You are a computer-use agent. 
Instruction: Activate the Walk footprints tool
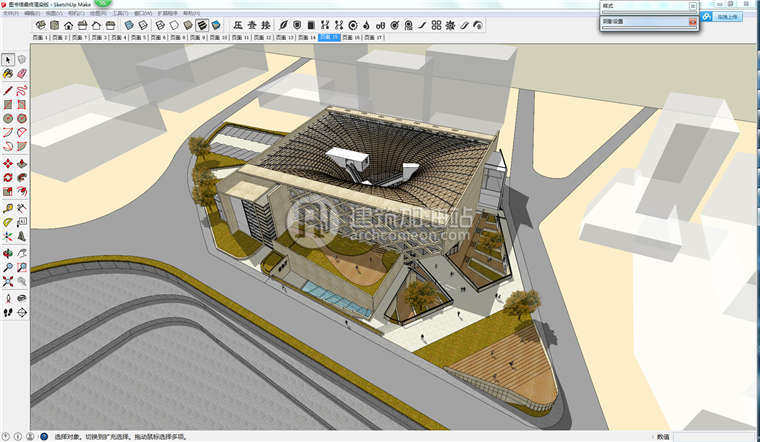(8, 313)
